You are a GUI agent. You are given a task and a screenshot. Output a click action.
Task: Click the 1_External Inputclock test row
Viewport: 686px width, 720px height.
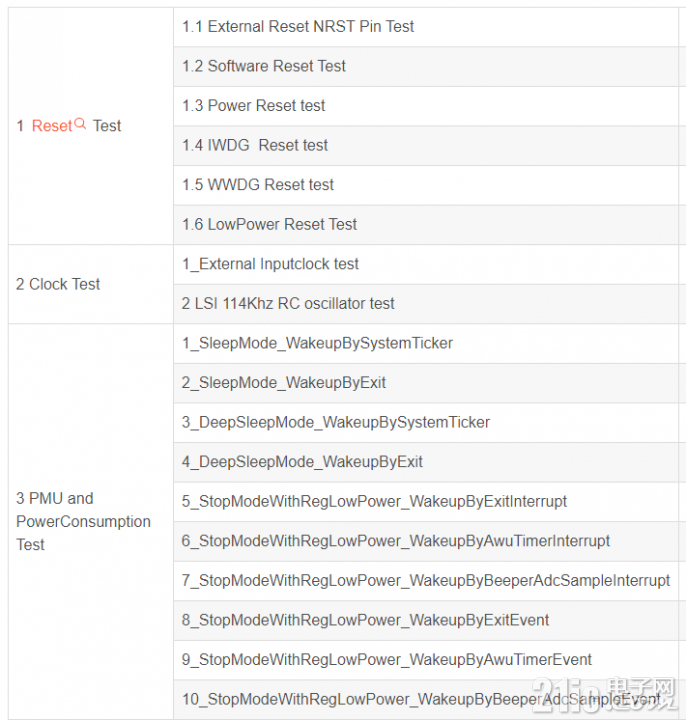click(426, 264)
